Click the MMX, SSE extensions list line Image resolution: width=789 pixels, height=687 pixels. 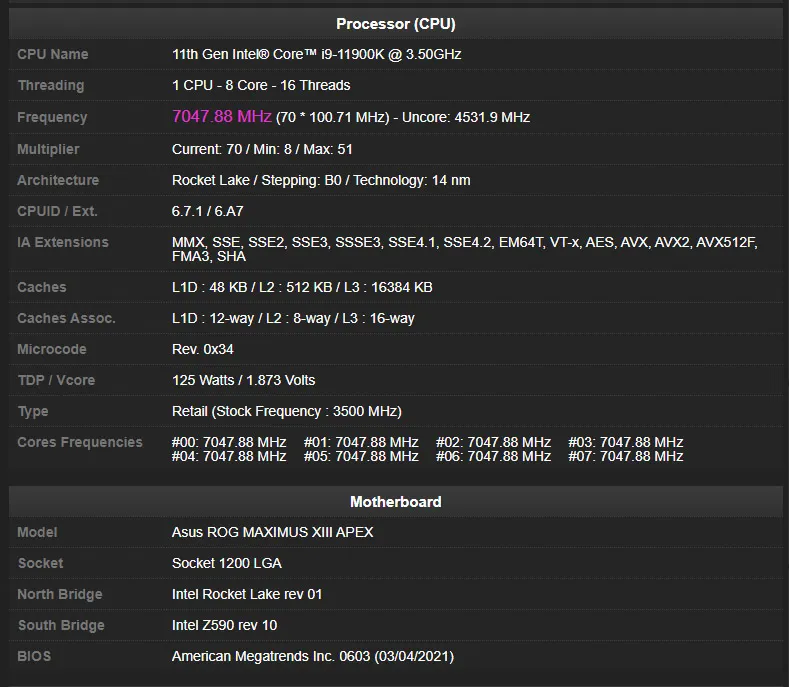(x=464, y=243)
